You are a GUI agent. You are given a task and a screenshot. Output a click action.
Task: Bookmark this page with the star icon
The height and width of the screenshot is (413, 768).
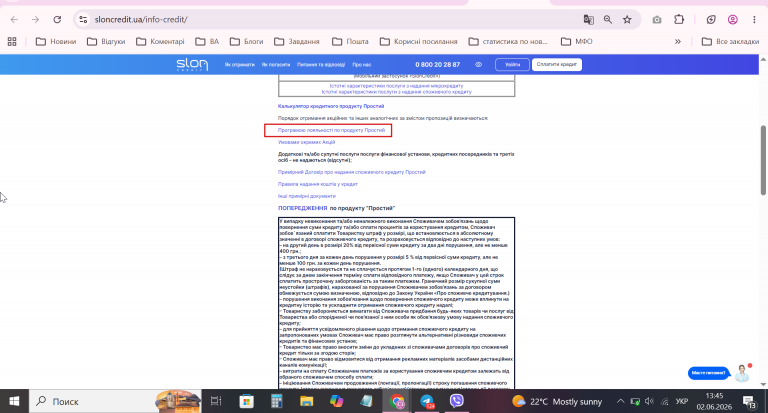(x=627, y=20)
